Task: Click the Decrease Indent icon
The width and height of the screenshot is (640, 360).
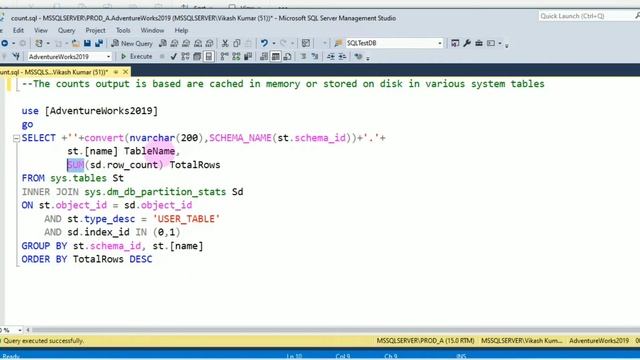Action: (331, 57)
